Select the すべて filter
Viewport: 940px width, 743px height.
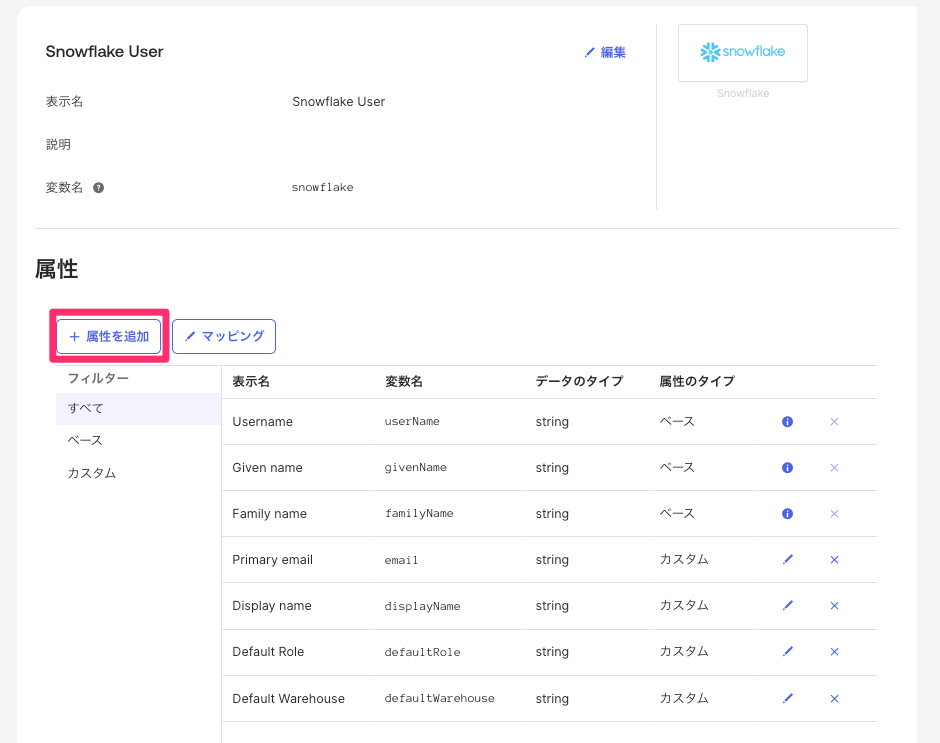[138, 408]
